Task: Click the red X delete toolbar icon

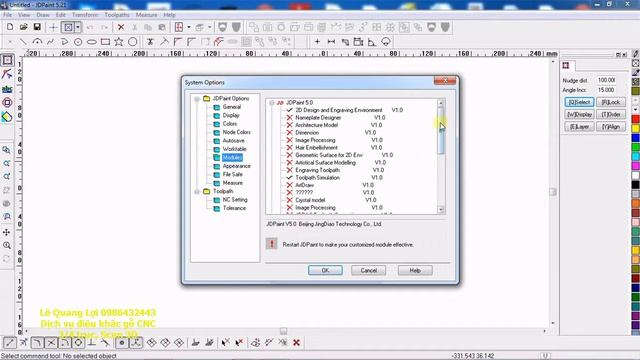Action: click(x=121, y=27)
